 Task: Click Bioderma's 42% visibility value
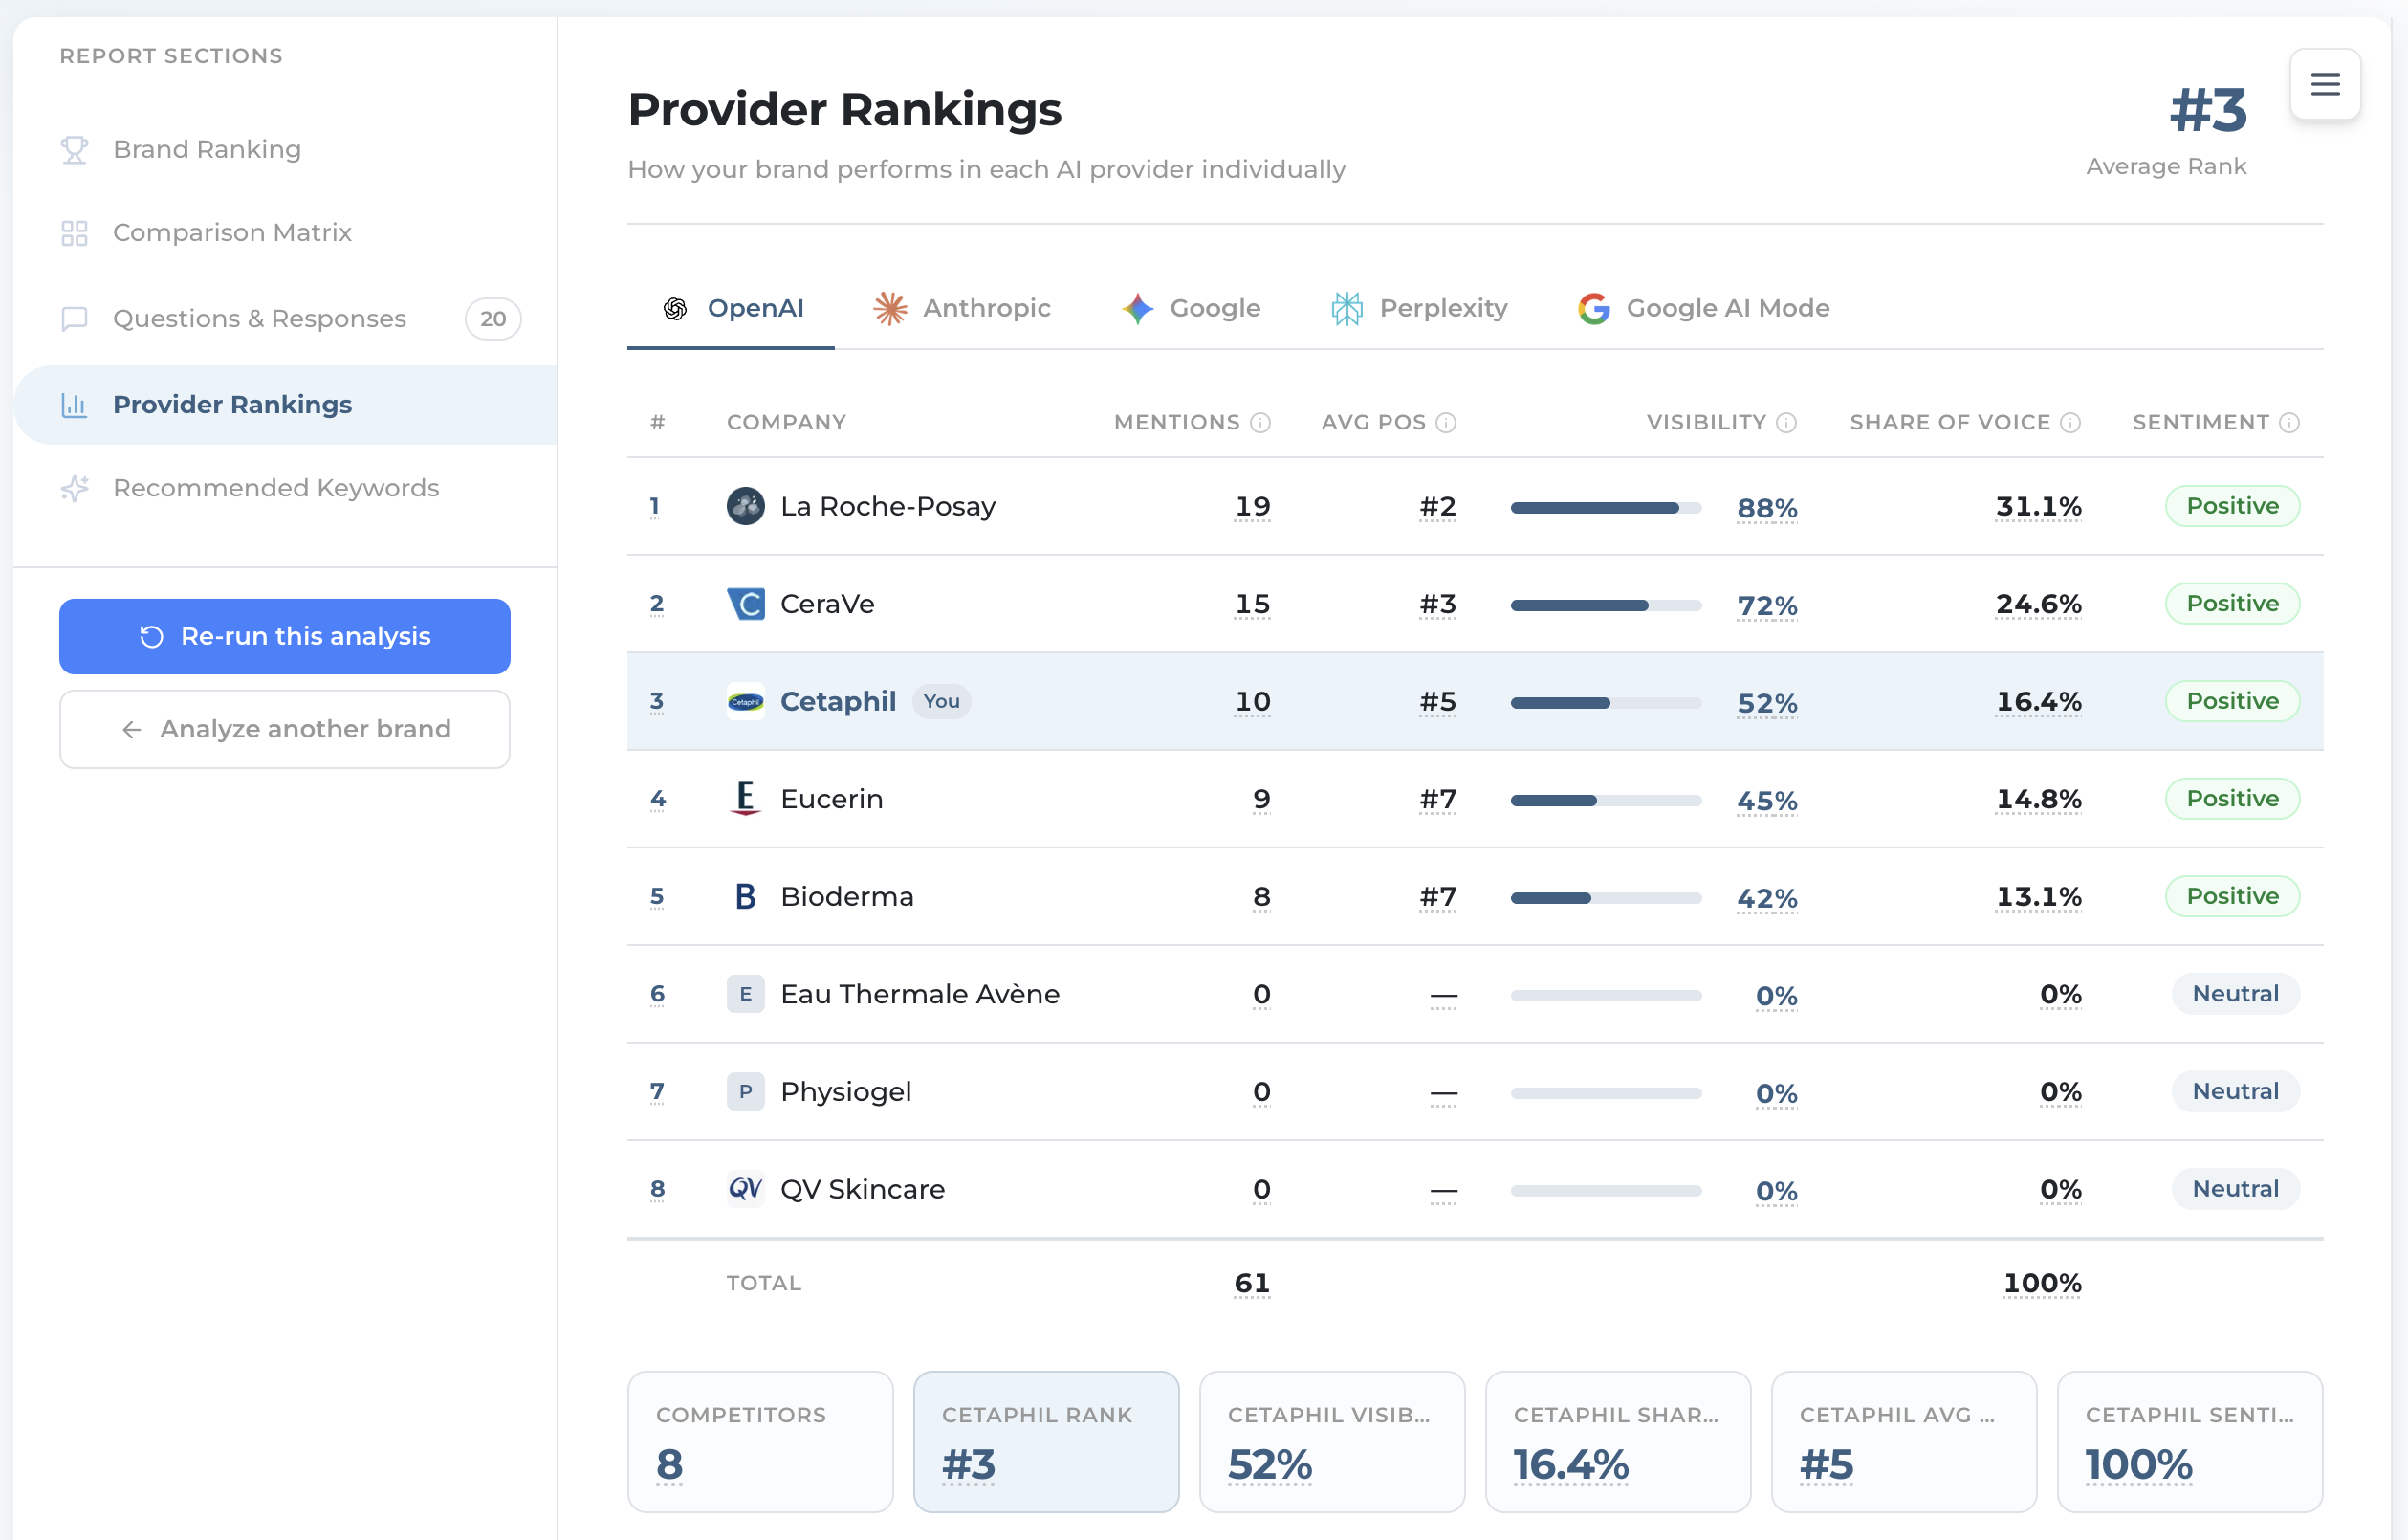coord(1767,899)
